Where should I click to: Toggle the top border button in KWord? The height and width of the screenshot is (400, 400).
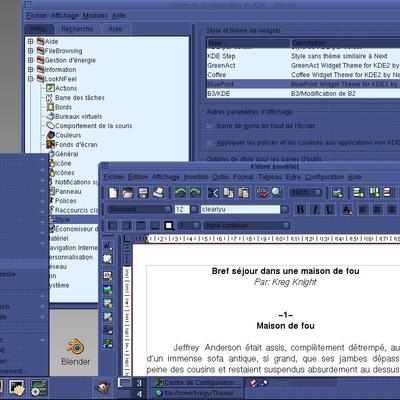[x=141, y=226]
